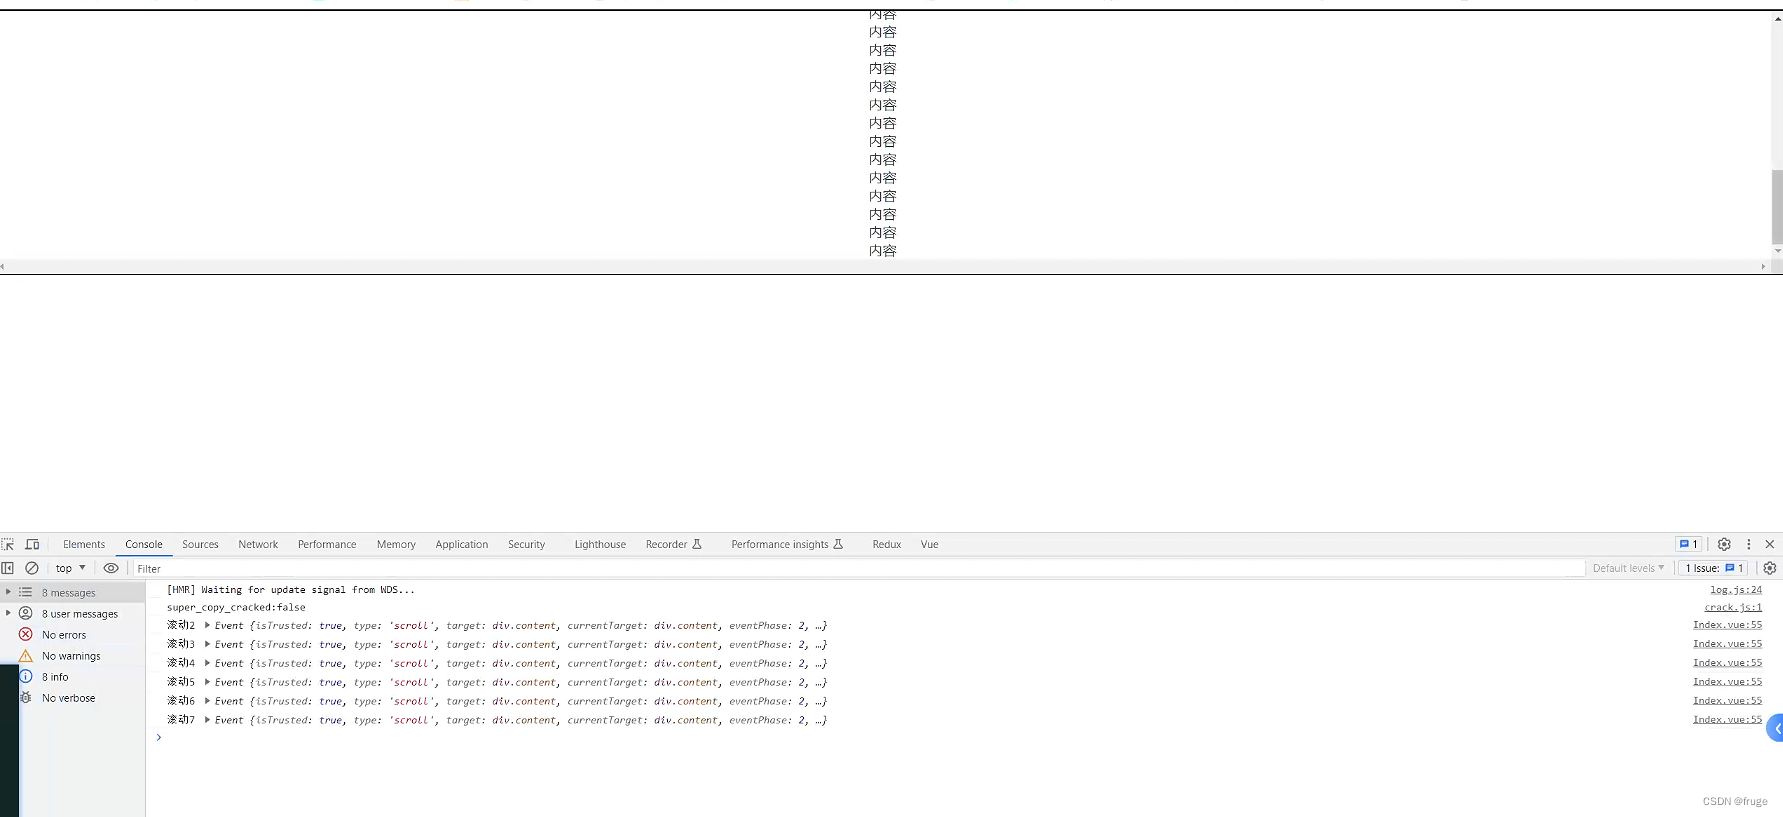Switch to the Application tab
Image resolution: width=1783 pixels, height=817 pixels.
462,544
